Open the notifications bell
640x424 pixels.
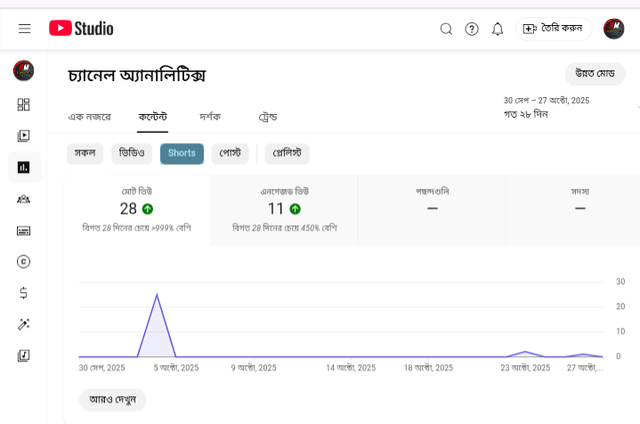point(497,29)
